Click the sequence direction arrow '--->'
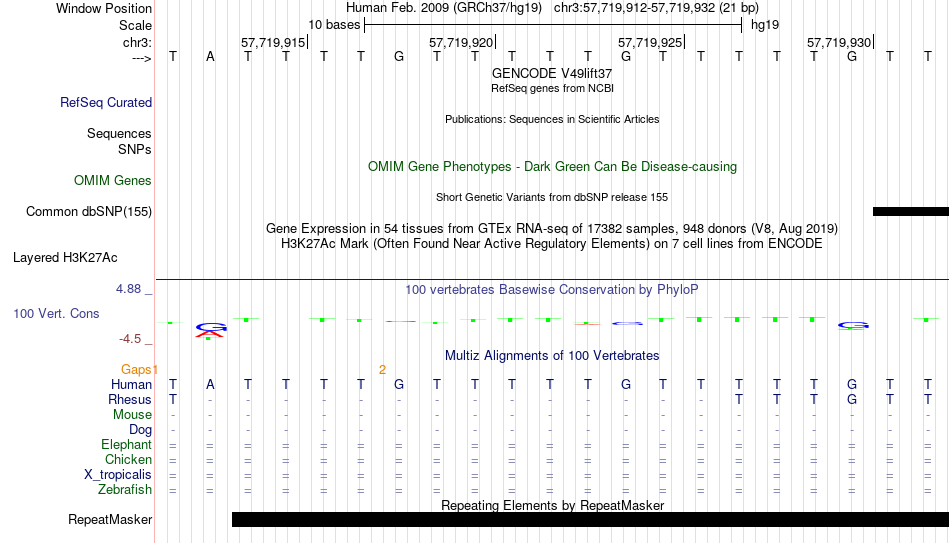This screenshot has width=950, height=543. point(142,58)
